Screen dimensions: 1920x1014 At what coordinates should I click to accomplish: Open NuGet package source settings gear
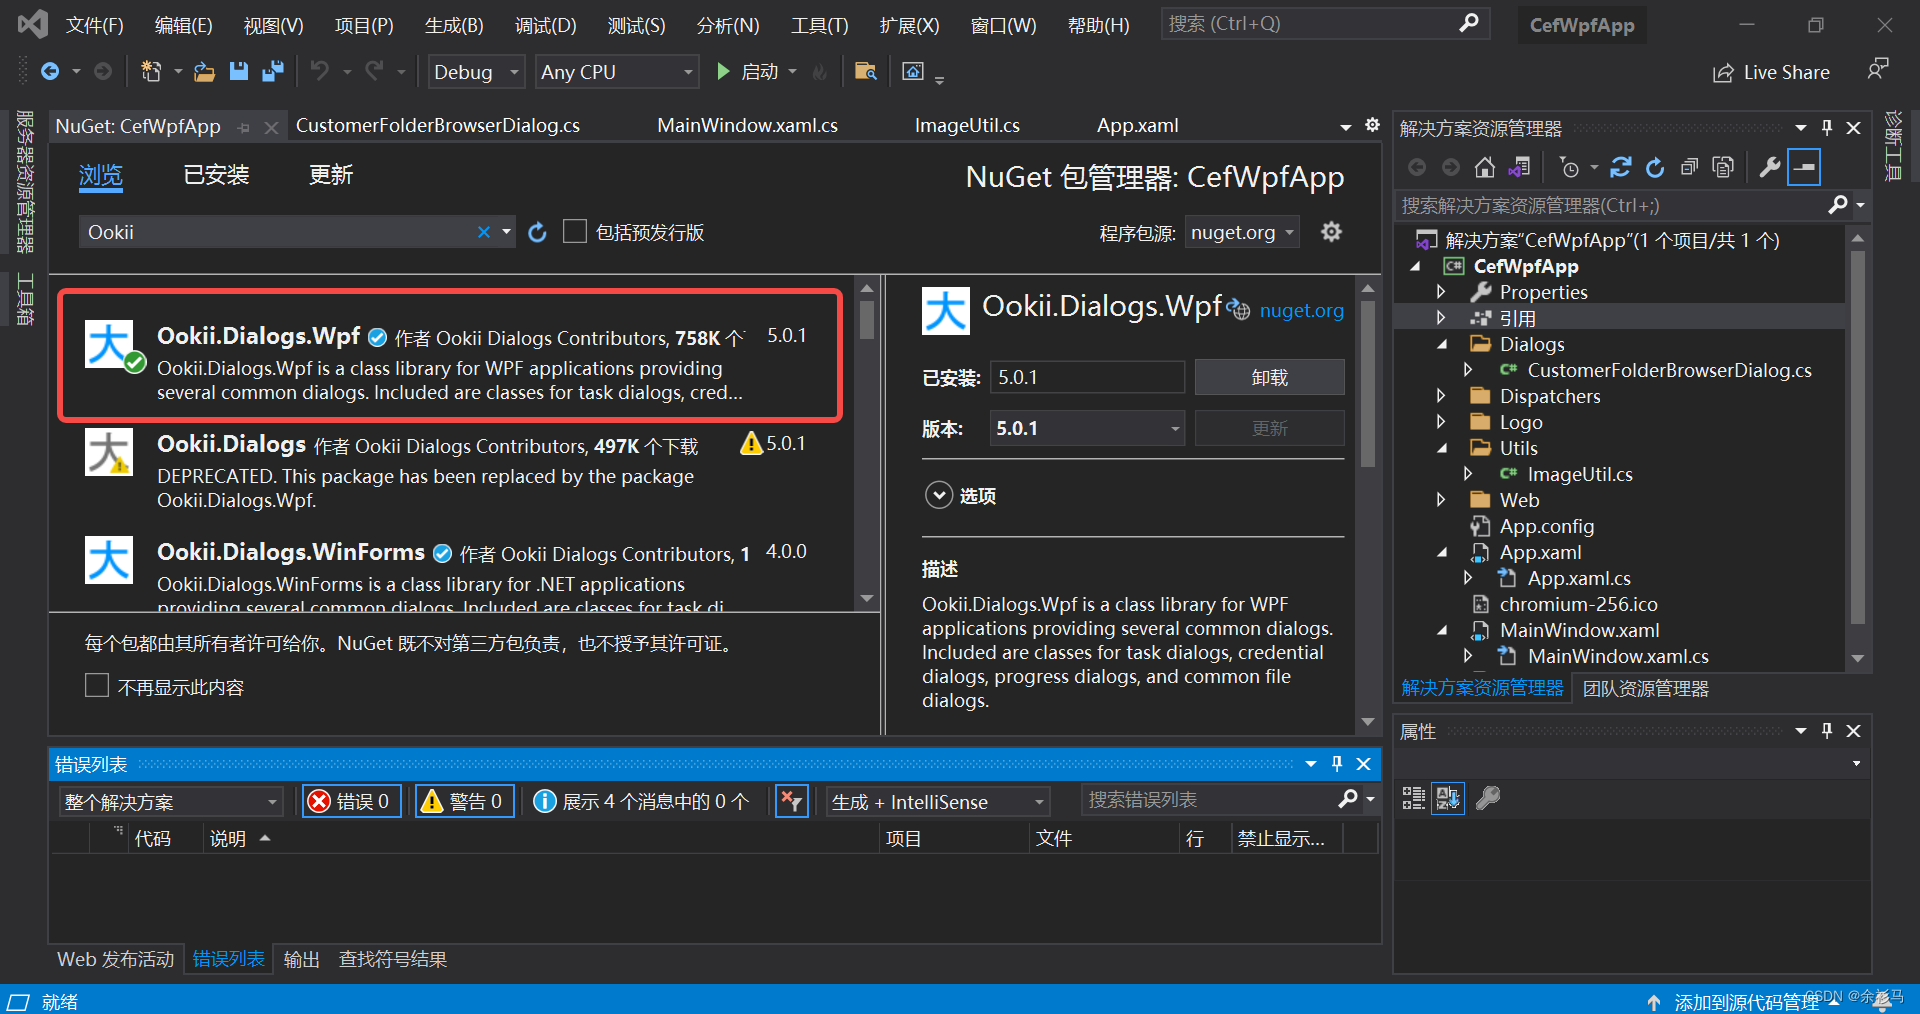coord(1331,231)
